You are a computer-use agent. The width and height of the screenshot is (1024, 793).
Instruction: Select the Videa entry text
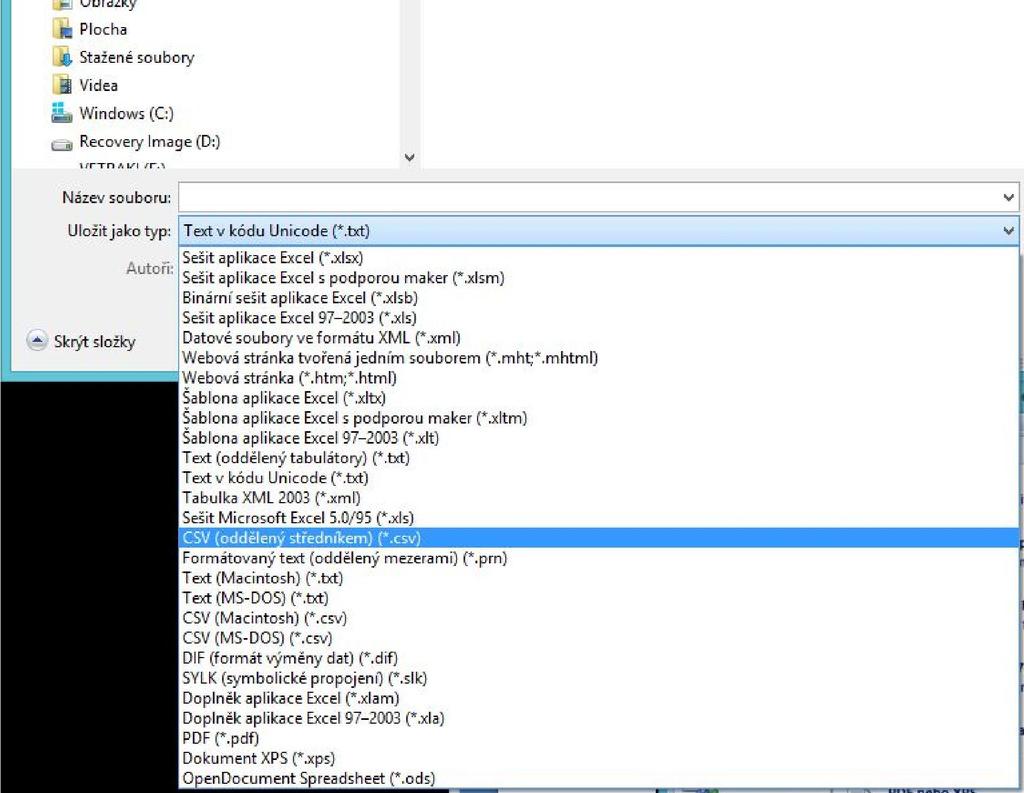(99, 86)
